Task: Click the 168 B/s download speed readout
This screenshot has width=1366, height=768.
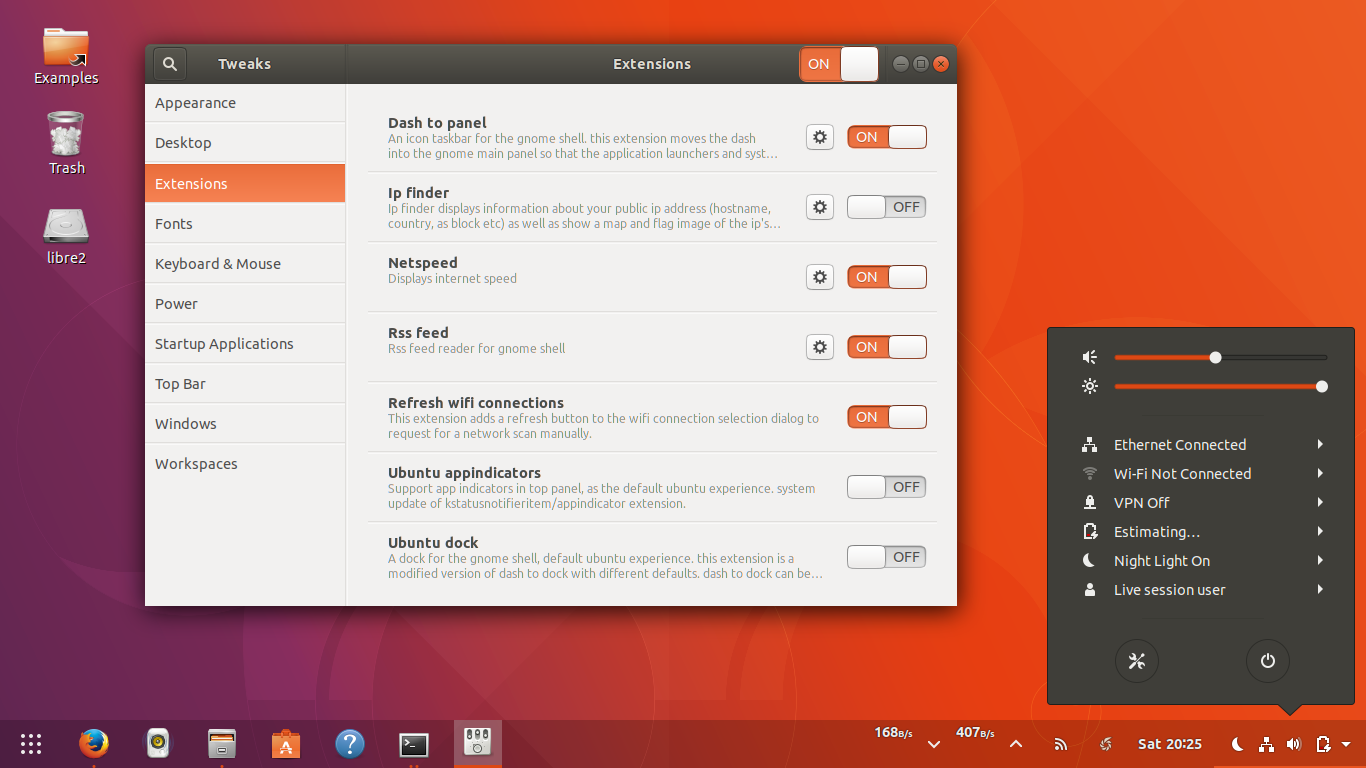Action: point(894,733)
